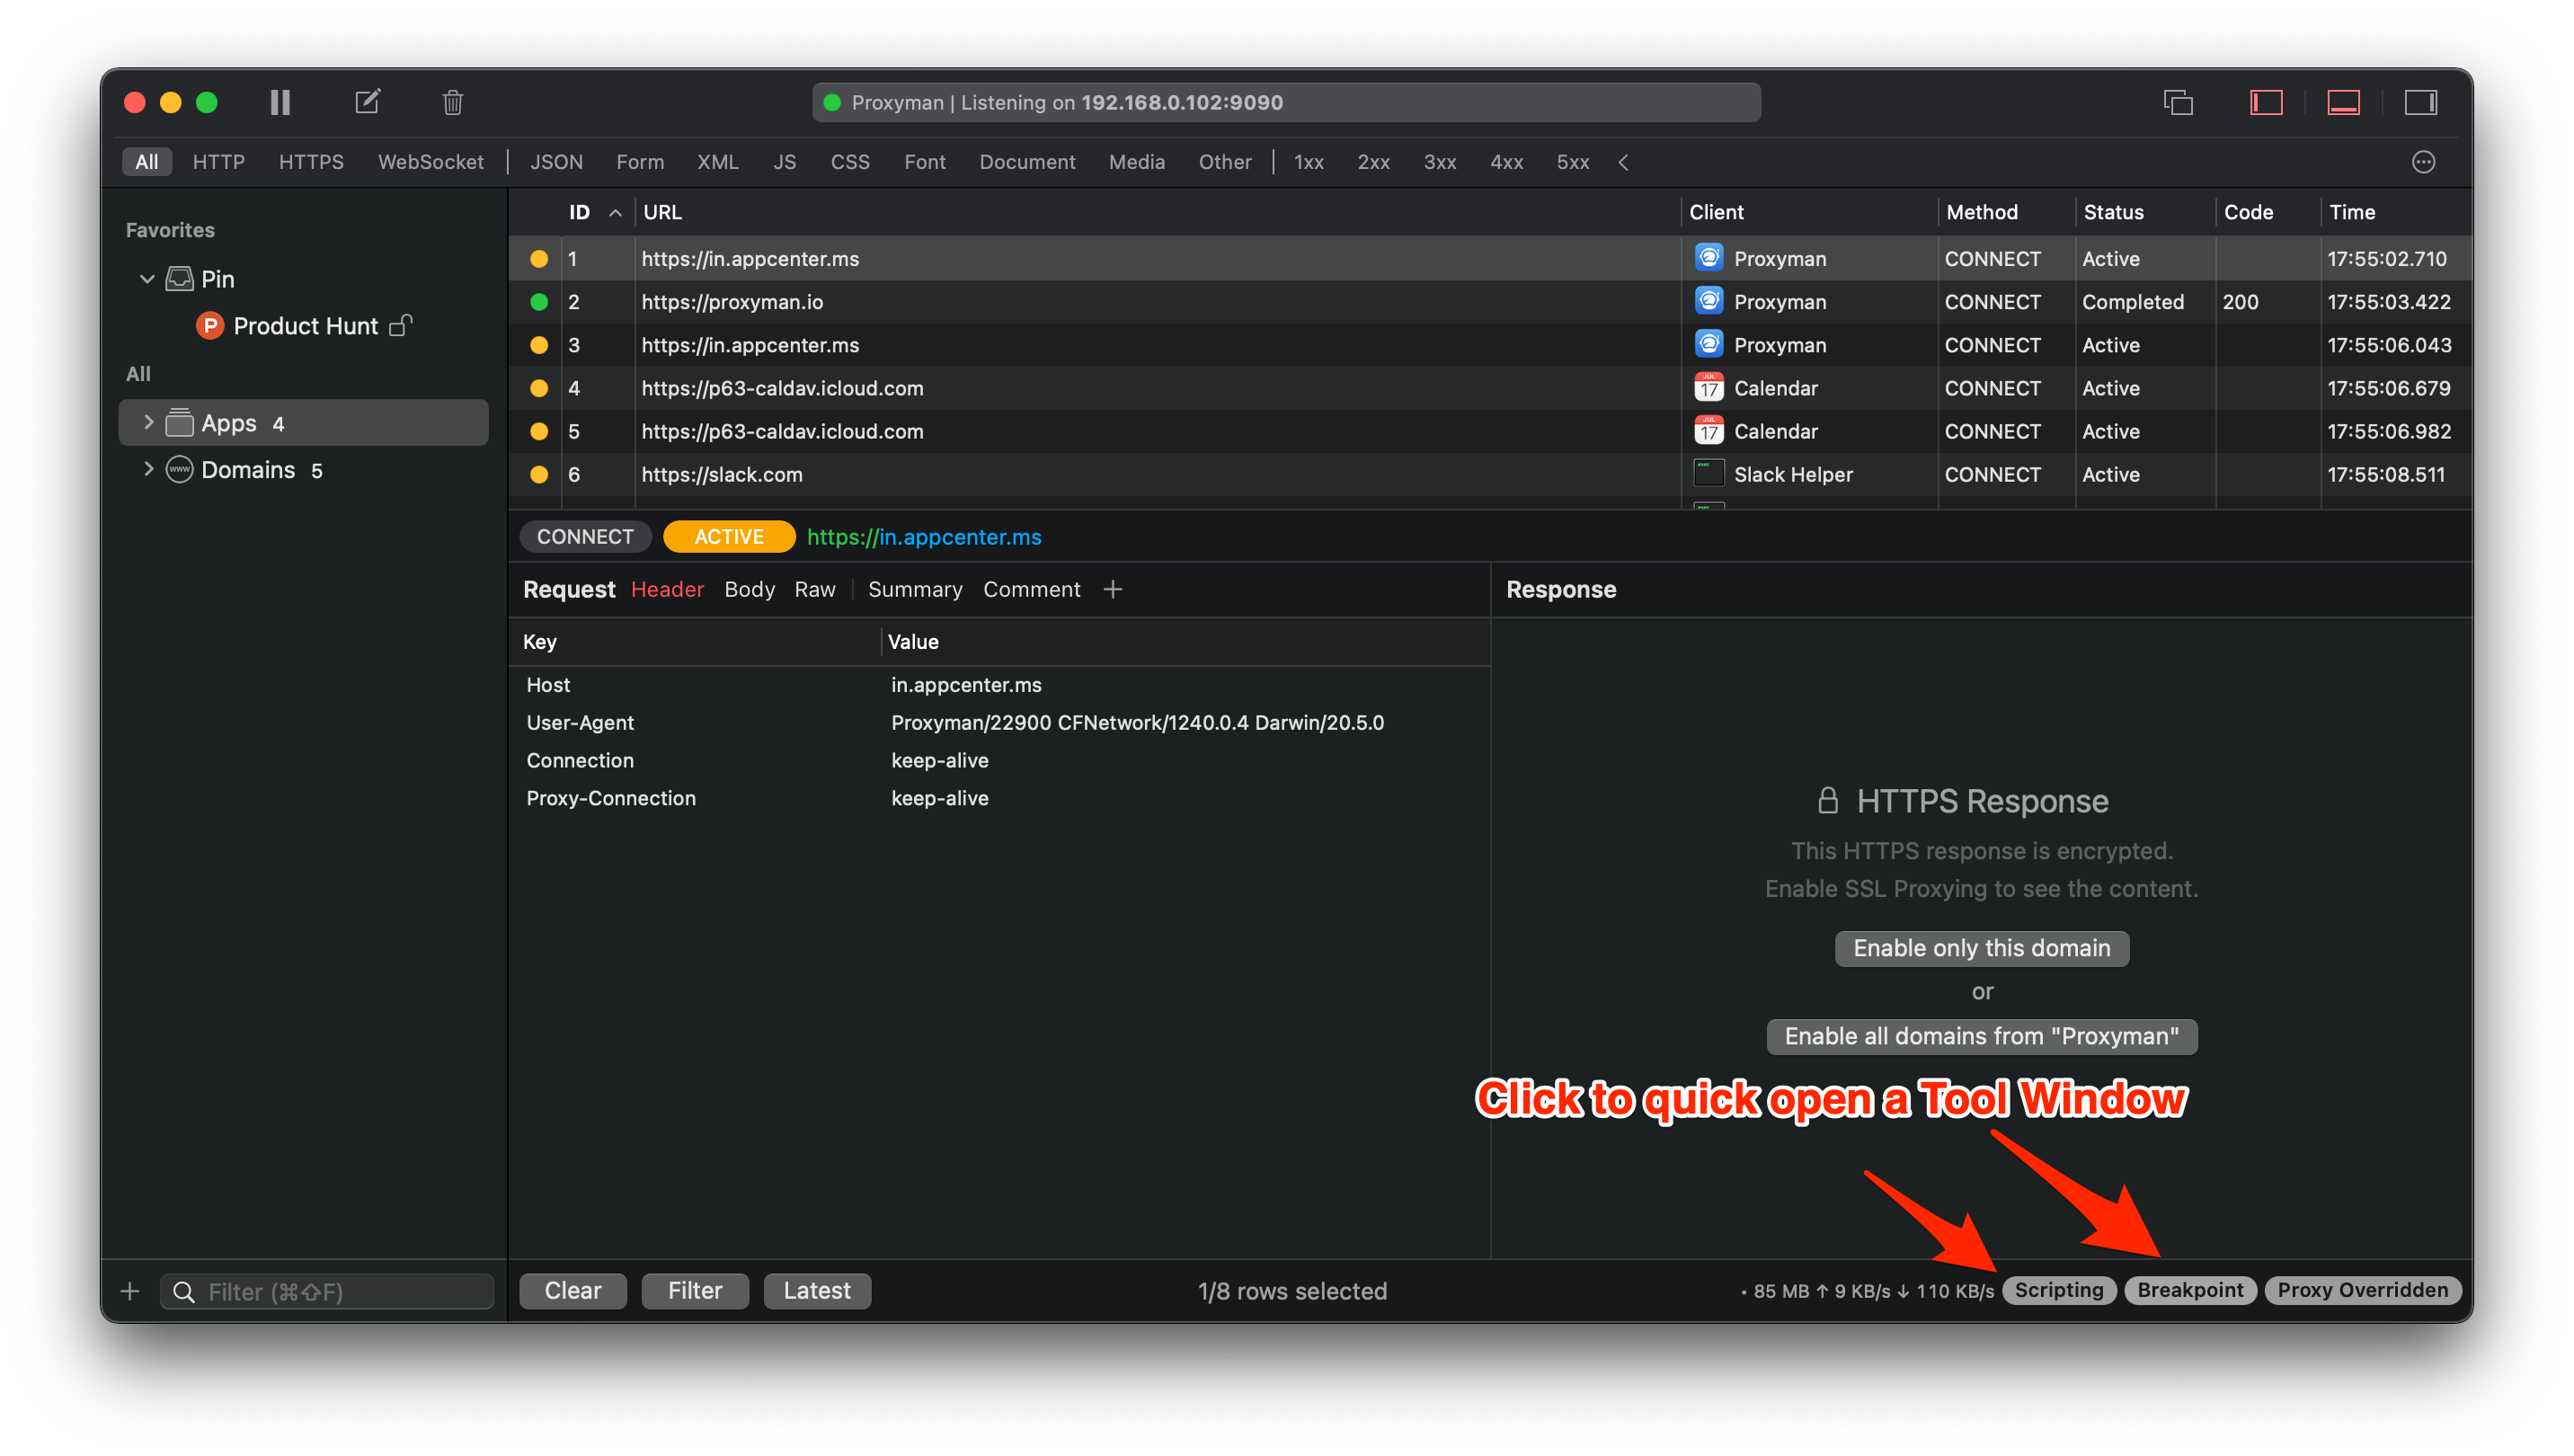Collapse the Pin section under Favorites
This screenshot has width=2574, height=1456.
click(146, 279)
